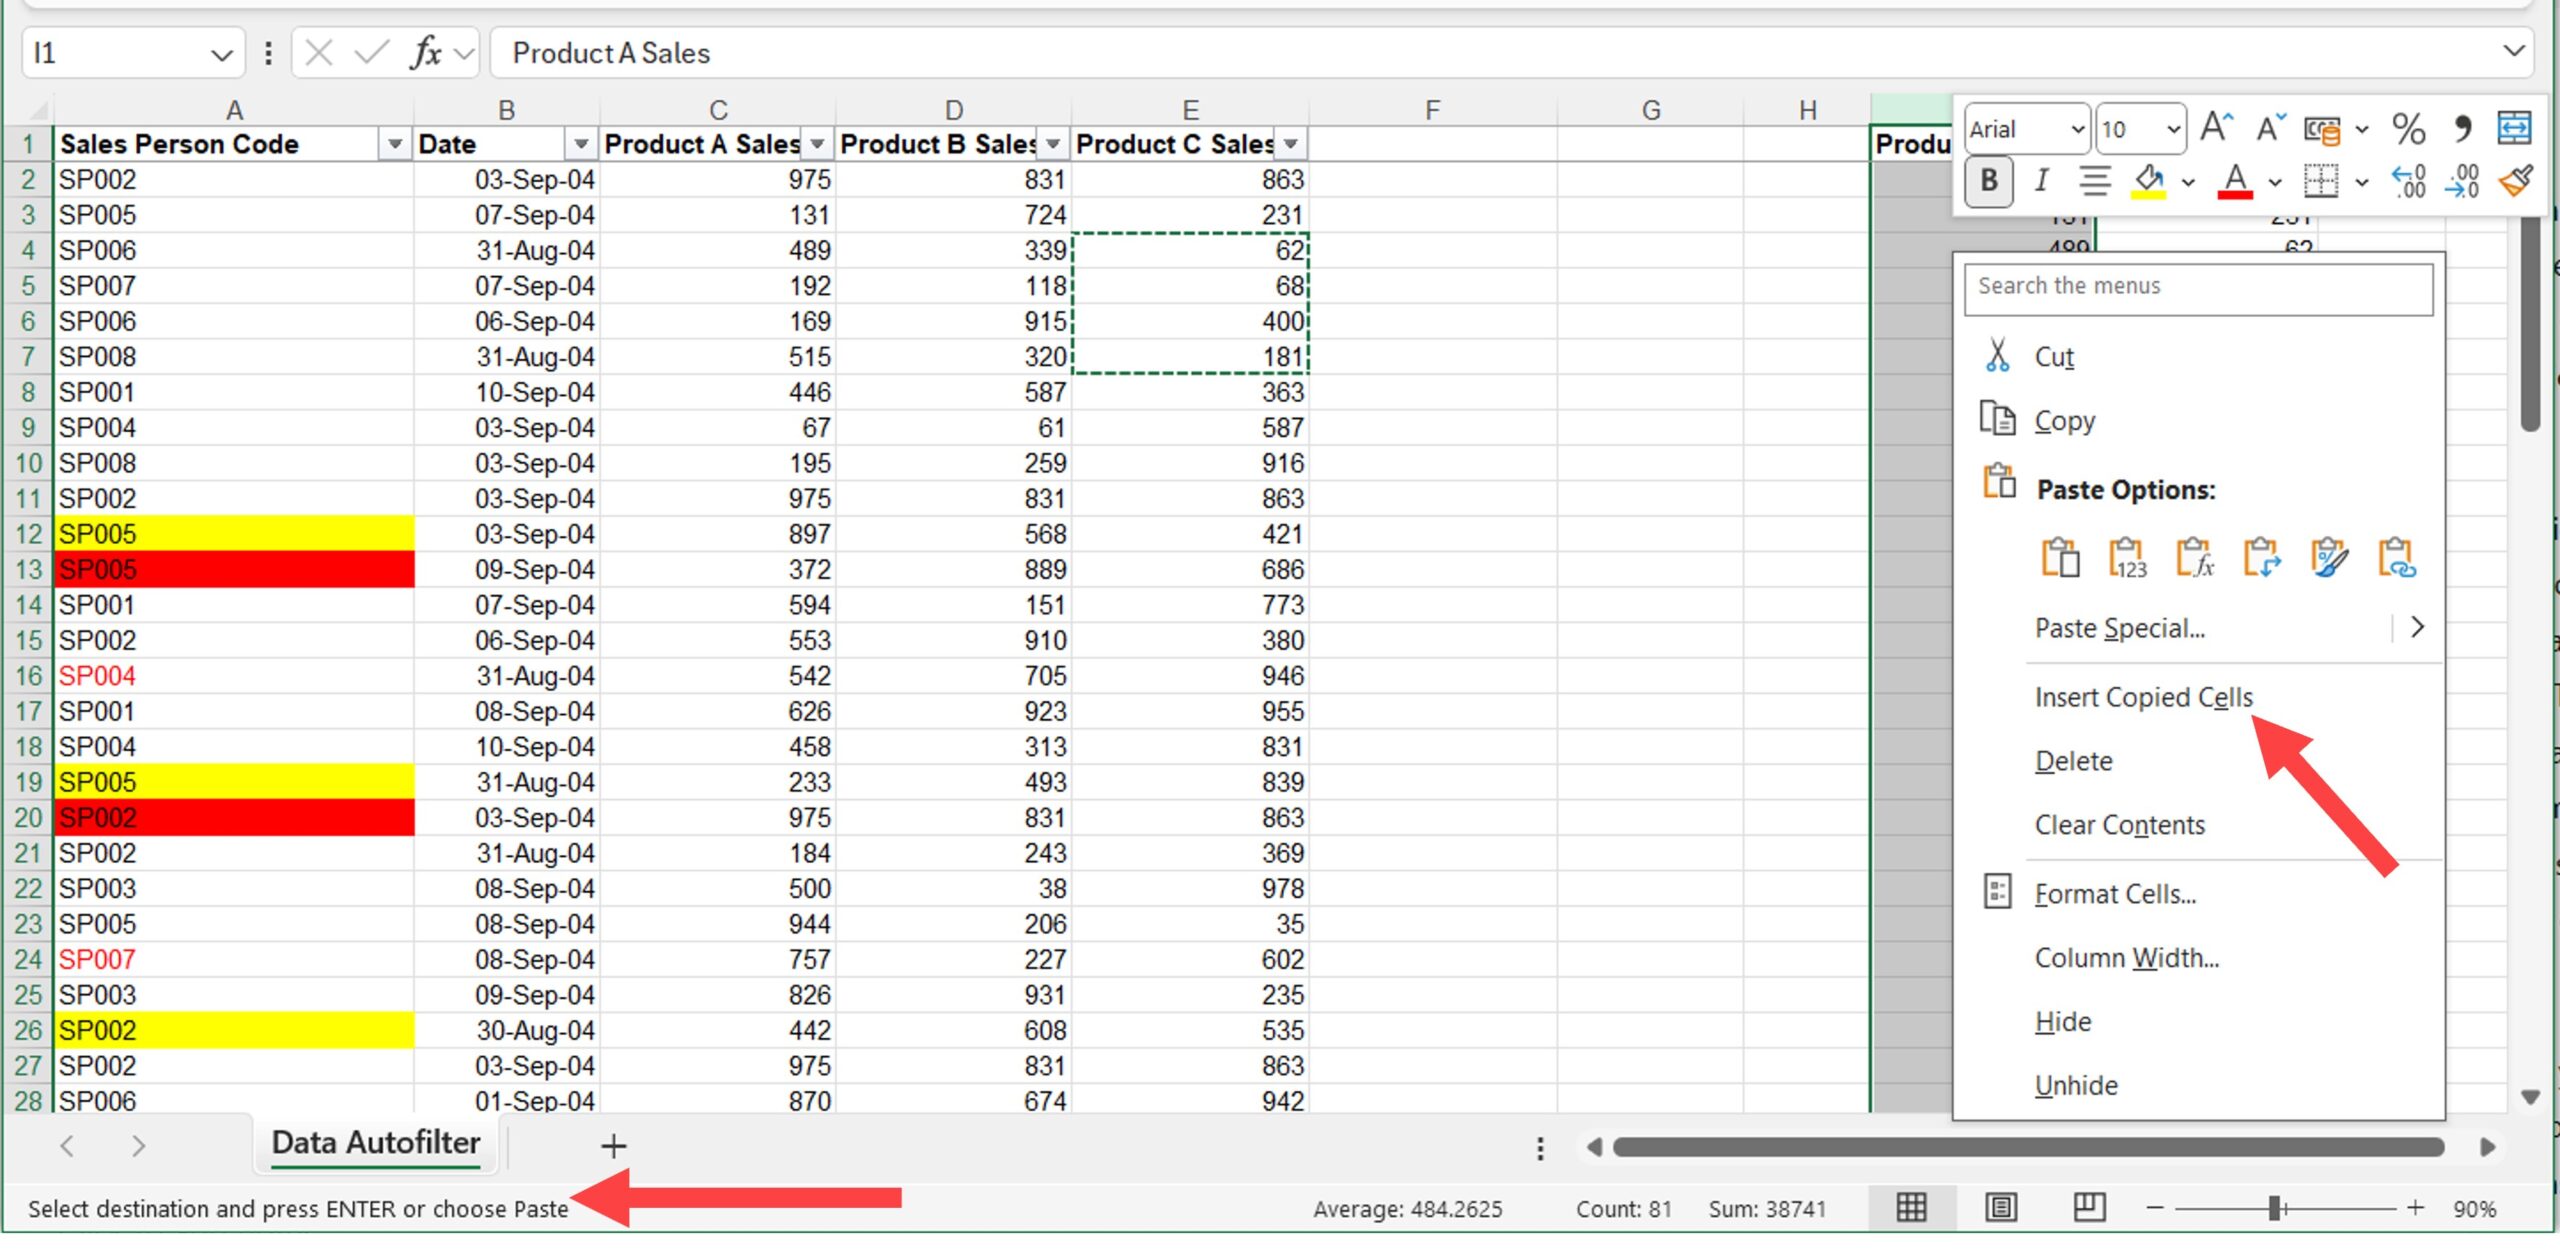Toggle bold formatting in the mini toolbar
The height and width of the screenshot is (1259, 2560).
pos(1988,181)
